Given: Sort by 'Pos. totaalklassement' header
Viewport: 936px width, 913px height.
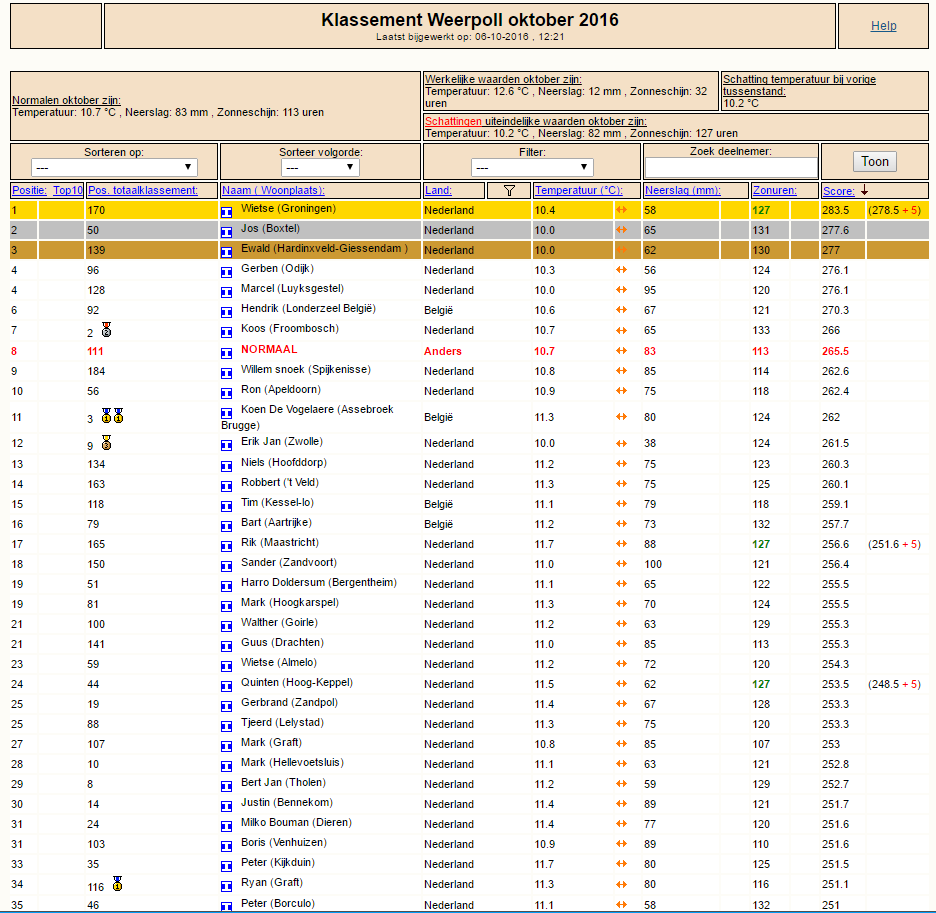Looking at the screenshot, I should point(143,190).
